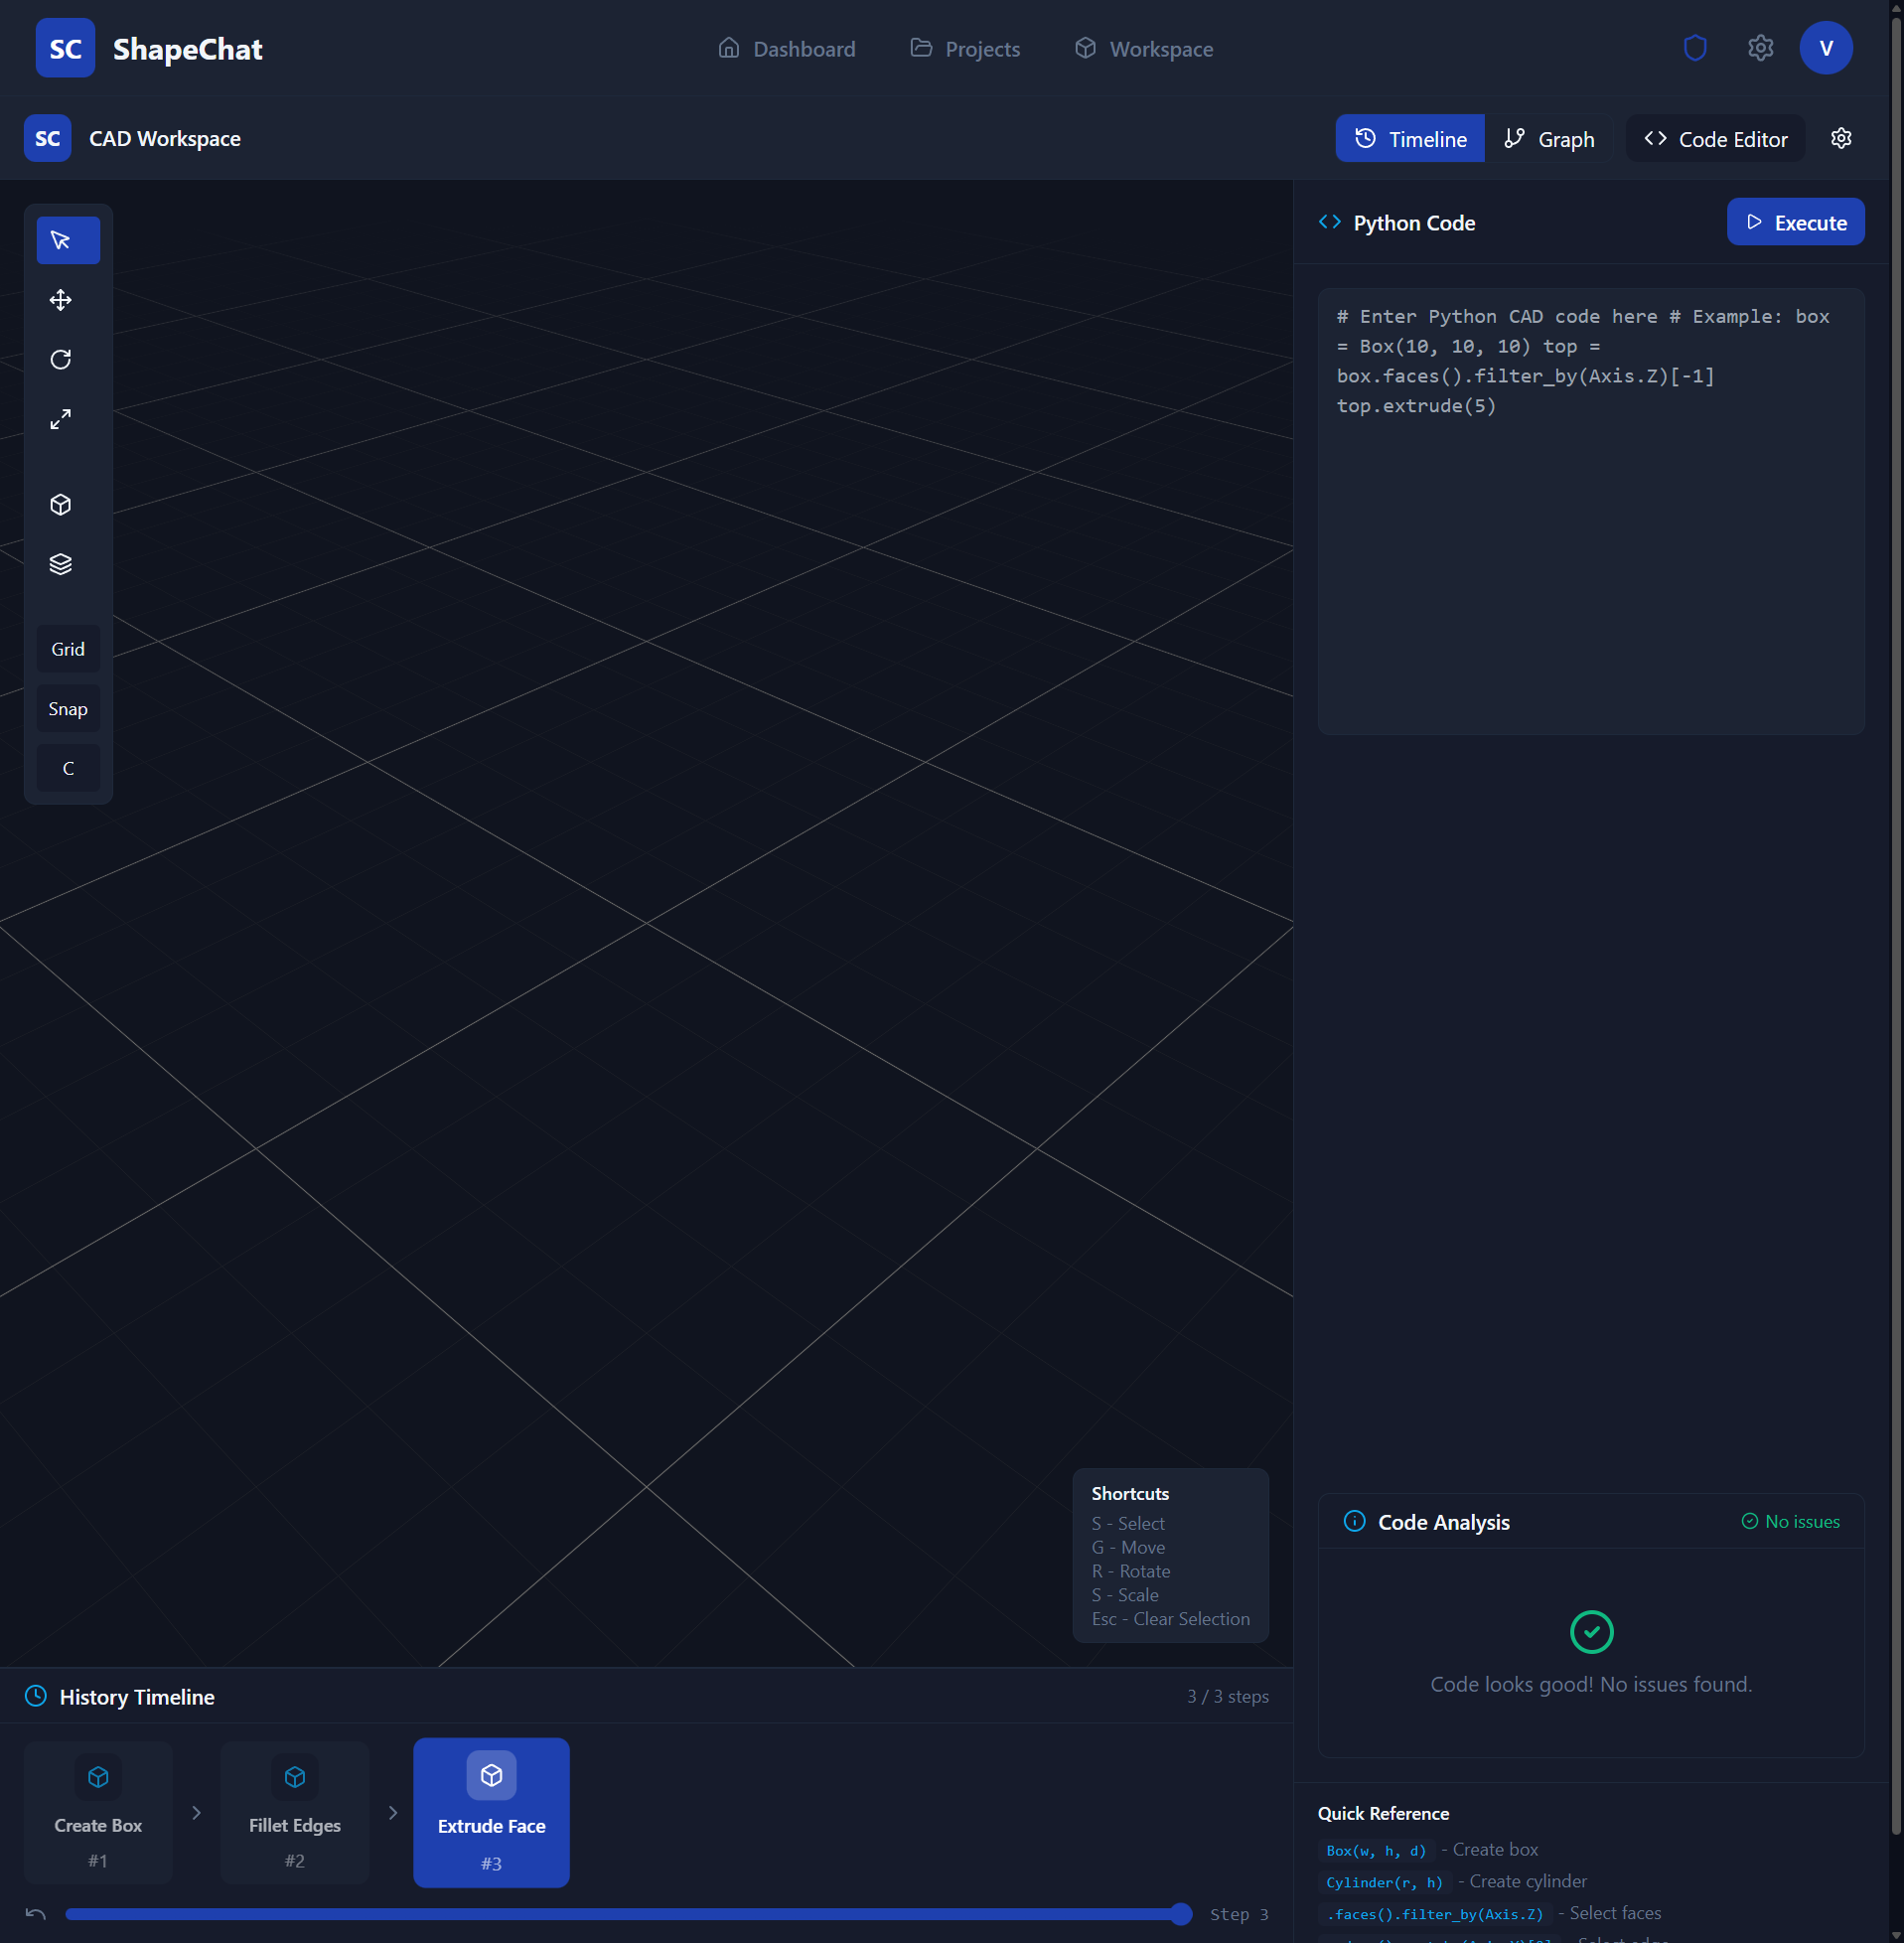Screen dimensions: 1904x1943
Task: Select the arrow selection tool
Action: click(x=67, y=240)
